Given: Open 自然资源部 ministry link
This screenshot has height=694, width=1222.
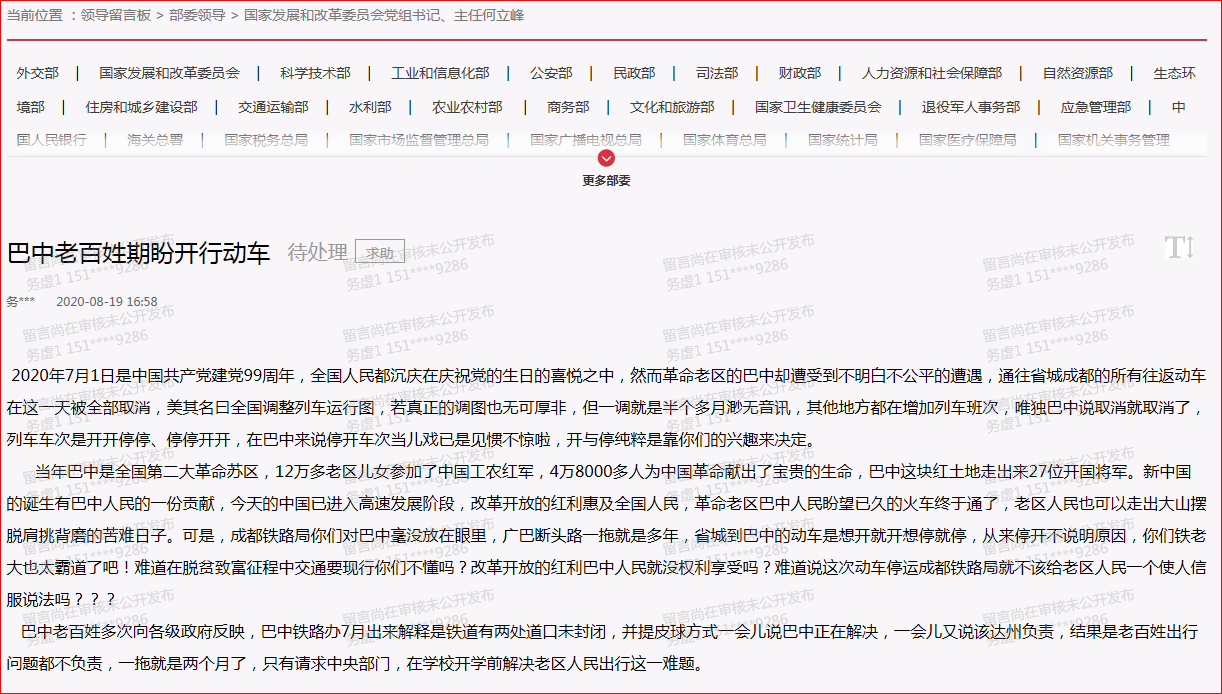Looking at the screenshot, I should [1077, 73].
